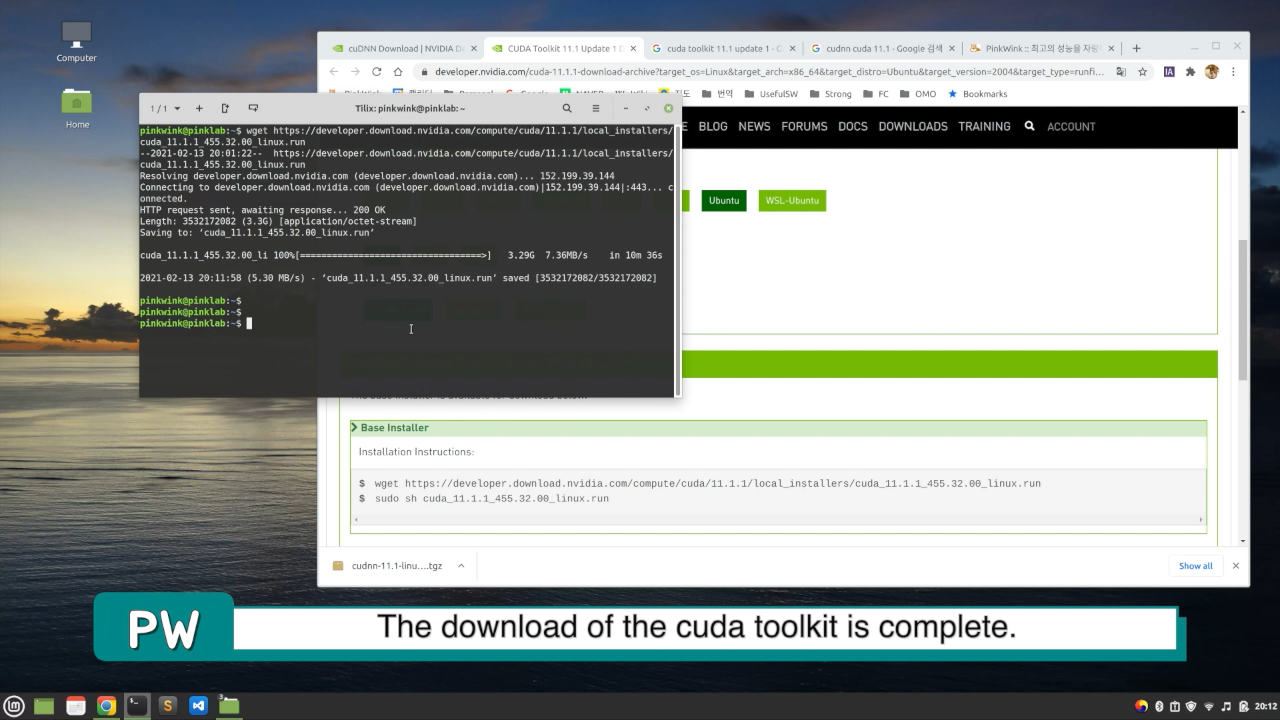
Task: Click the wget command line in installer instructions
Action: [x=707, y=483]
